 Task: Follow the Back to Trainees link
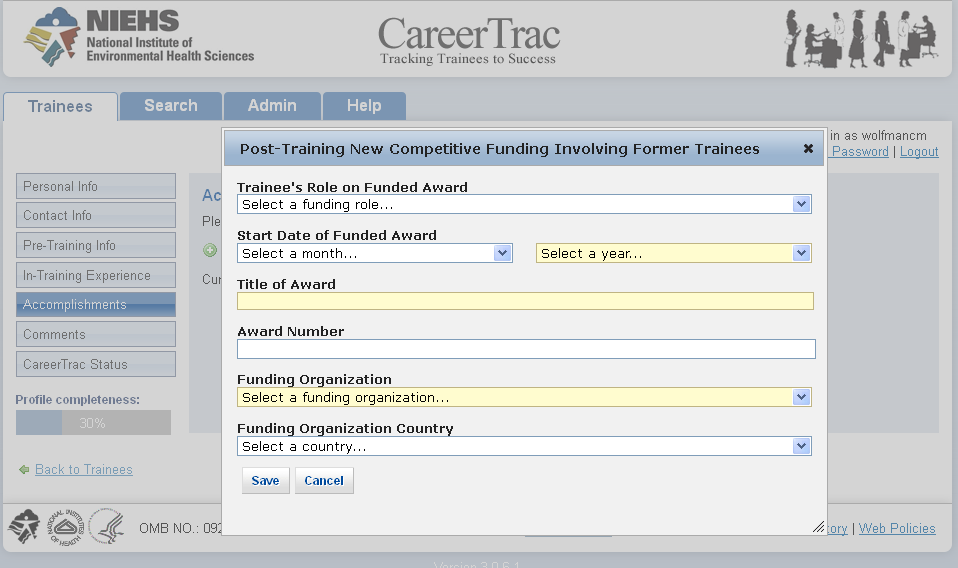84,470
